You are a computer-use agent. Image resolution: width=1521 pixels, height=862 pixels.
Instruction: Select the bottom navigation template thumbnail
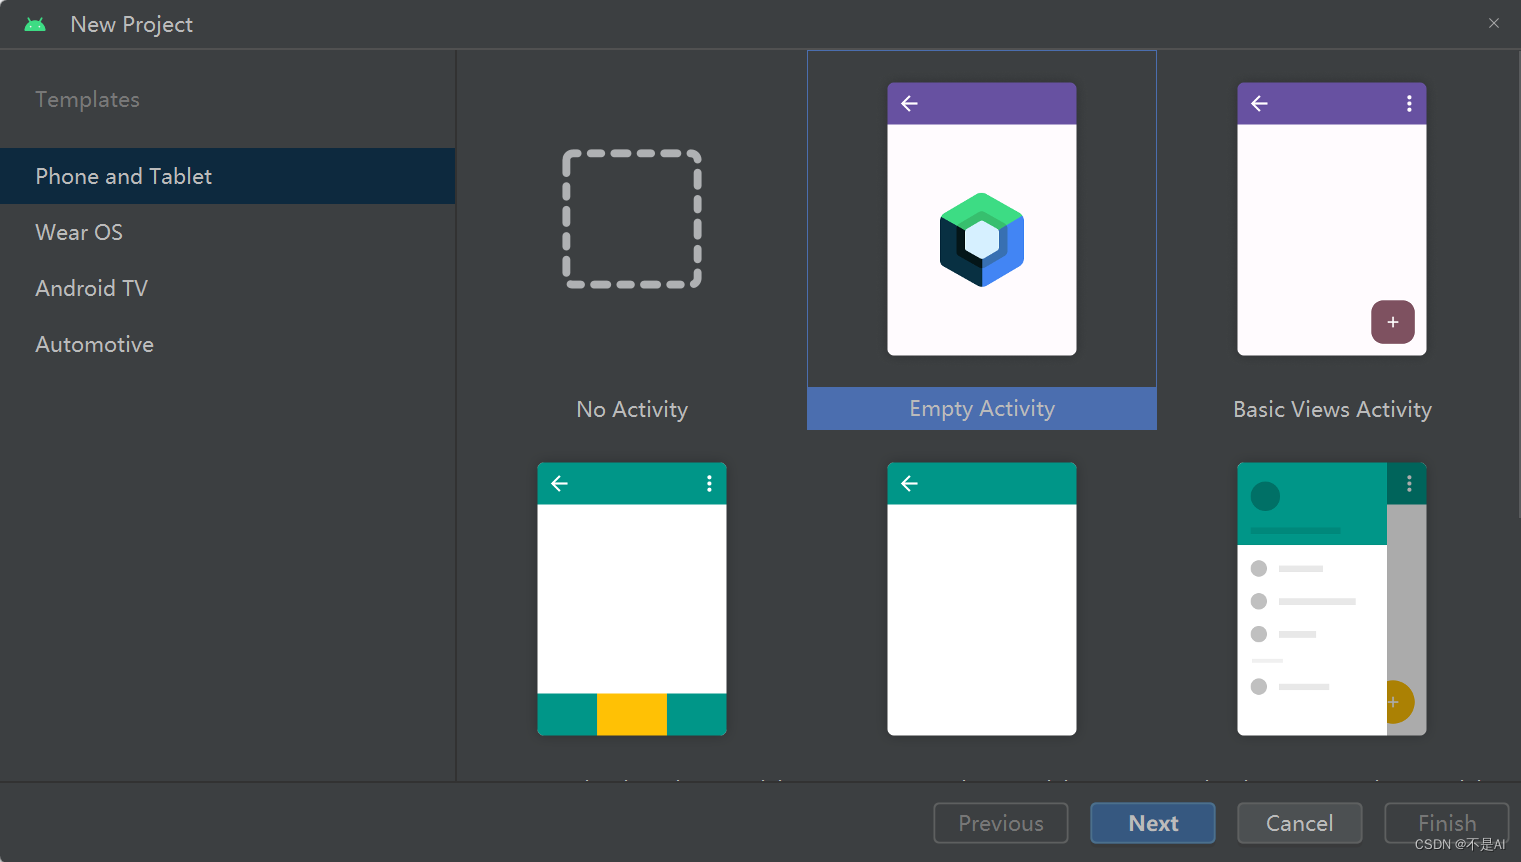pos(632,599)
